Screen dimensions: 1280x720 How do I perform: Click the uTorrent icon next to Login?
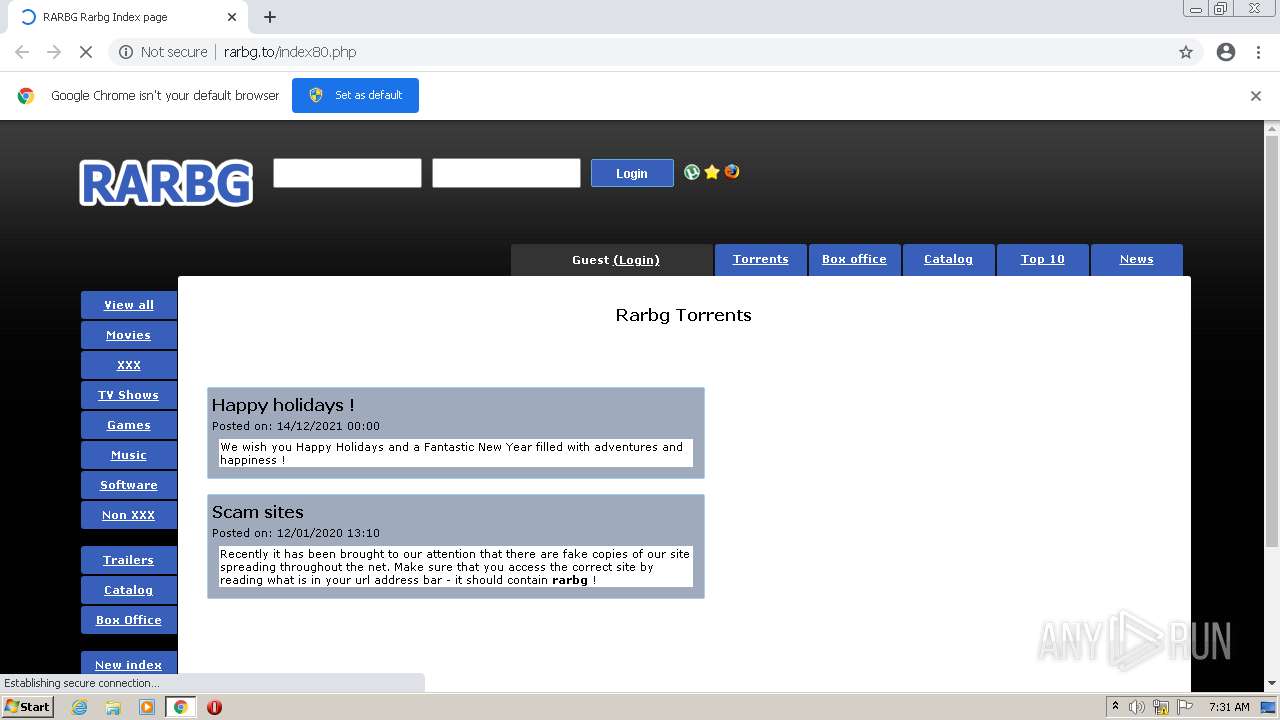[691, 172]
